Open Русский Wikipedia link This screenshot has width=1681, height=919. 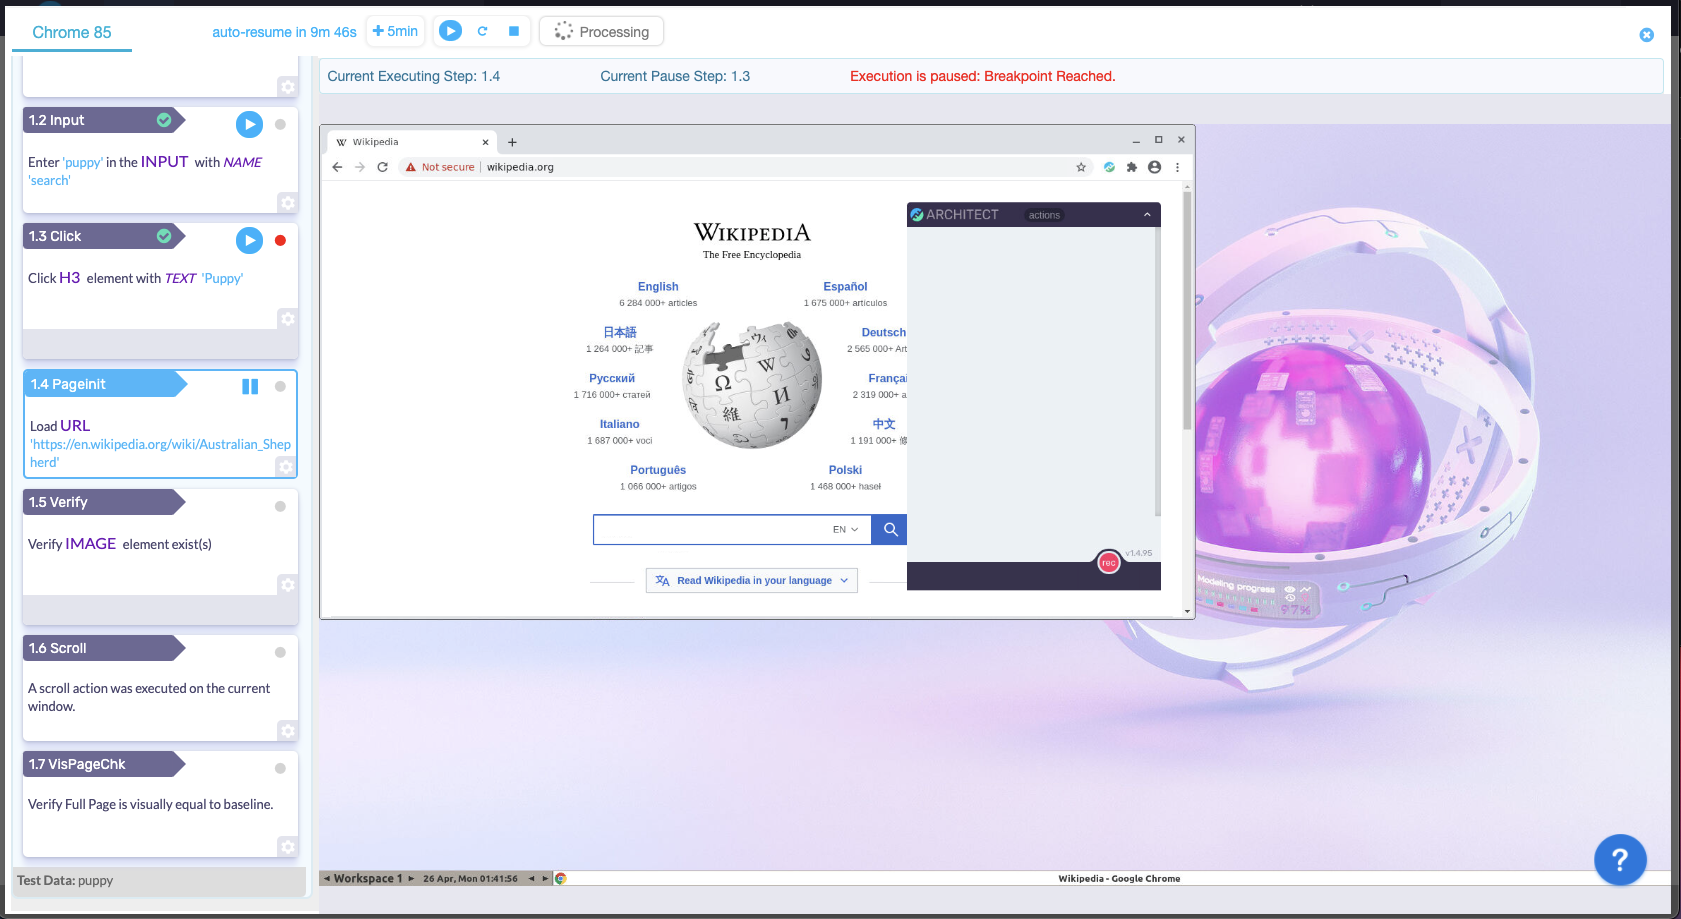[612, 378]
